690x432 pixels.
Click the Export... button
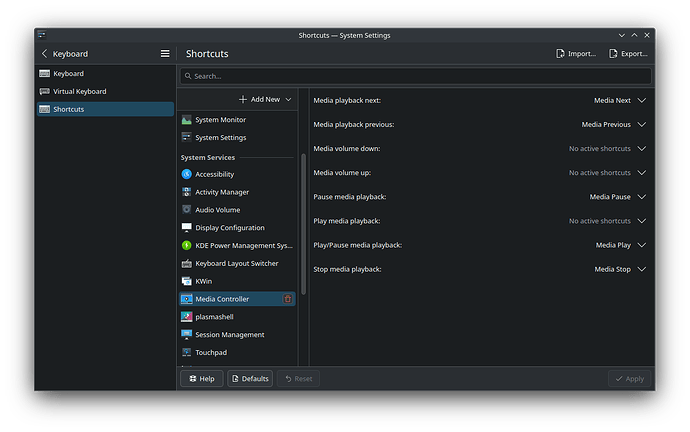[x=628, y=54]
